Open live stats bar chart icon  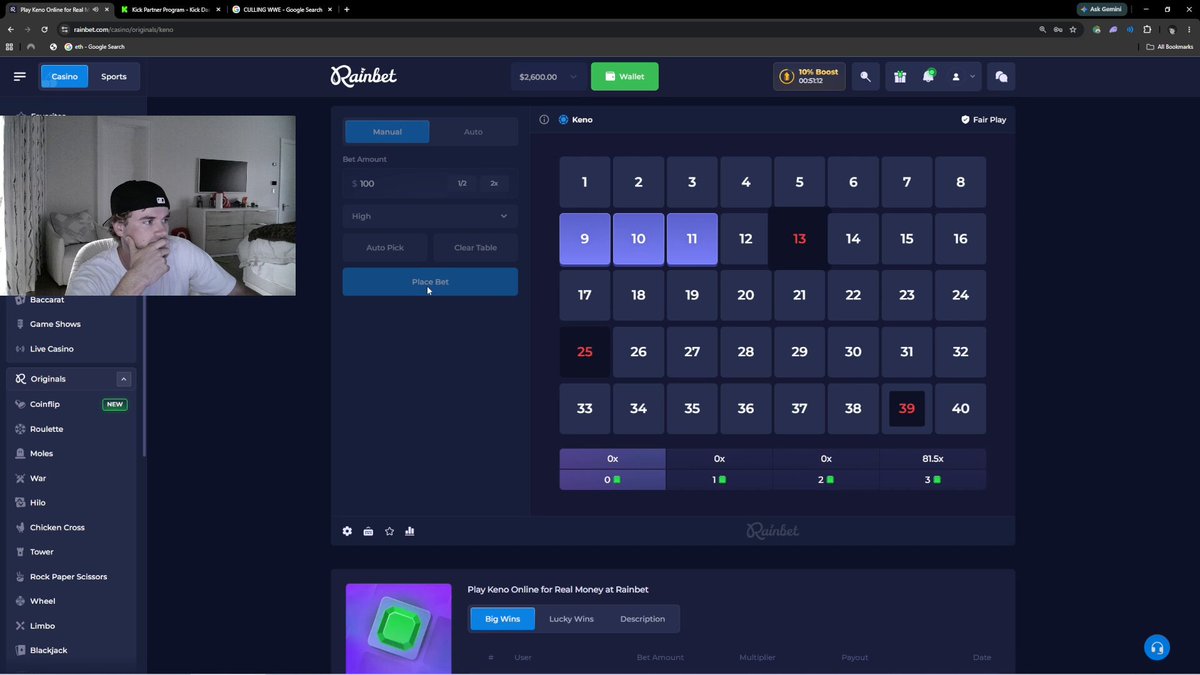coord(410,531)
